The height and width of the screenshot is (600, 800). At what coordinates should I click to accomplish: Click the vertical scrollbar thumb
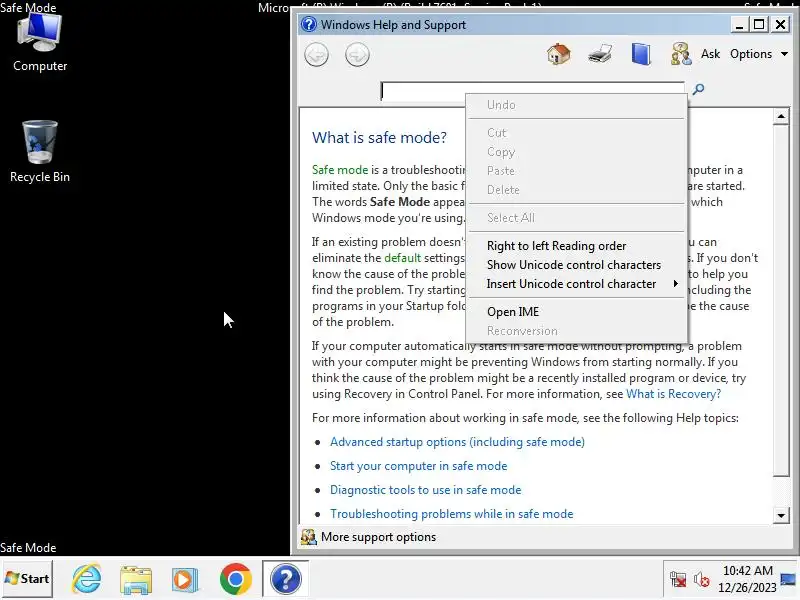click(781, 301)
